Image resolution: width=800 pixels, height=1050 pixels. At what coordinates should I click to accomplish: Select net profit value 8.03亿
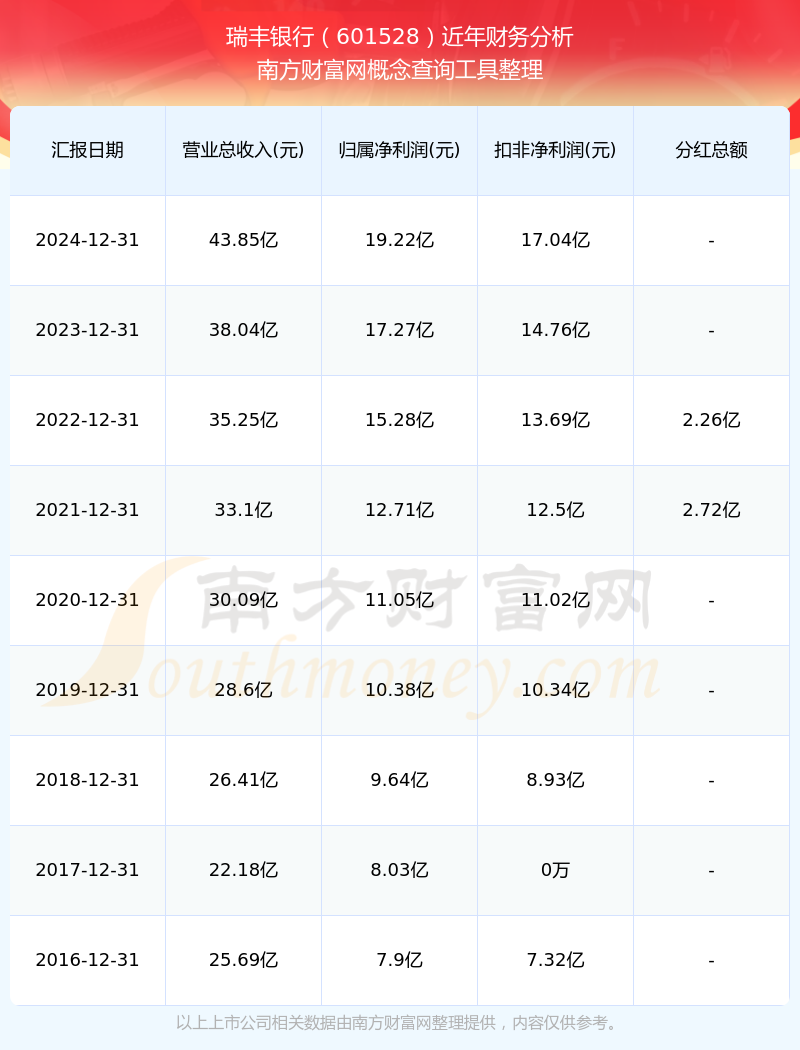(x=400, y=870)
